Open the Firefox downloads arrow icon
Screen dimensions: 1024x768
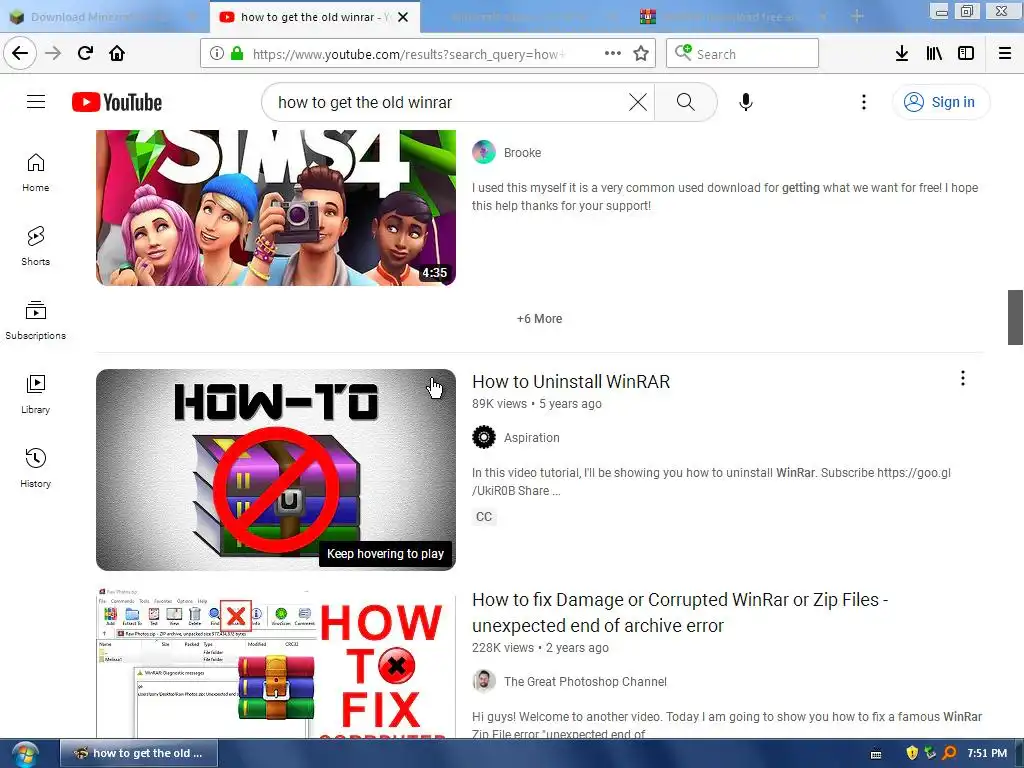pos(902,54)
